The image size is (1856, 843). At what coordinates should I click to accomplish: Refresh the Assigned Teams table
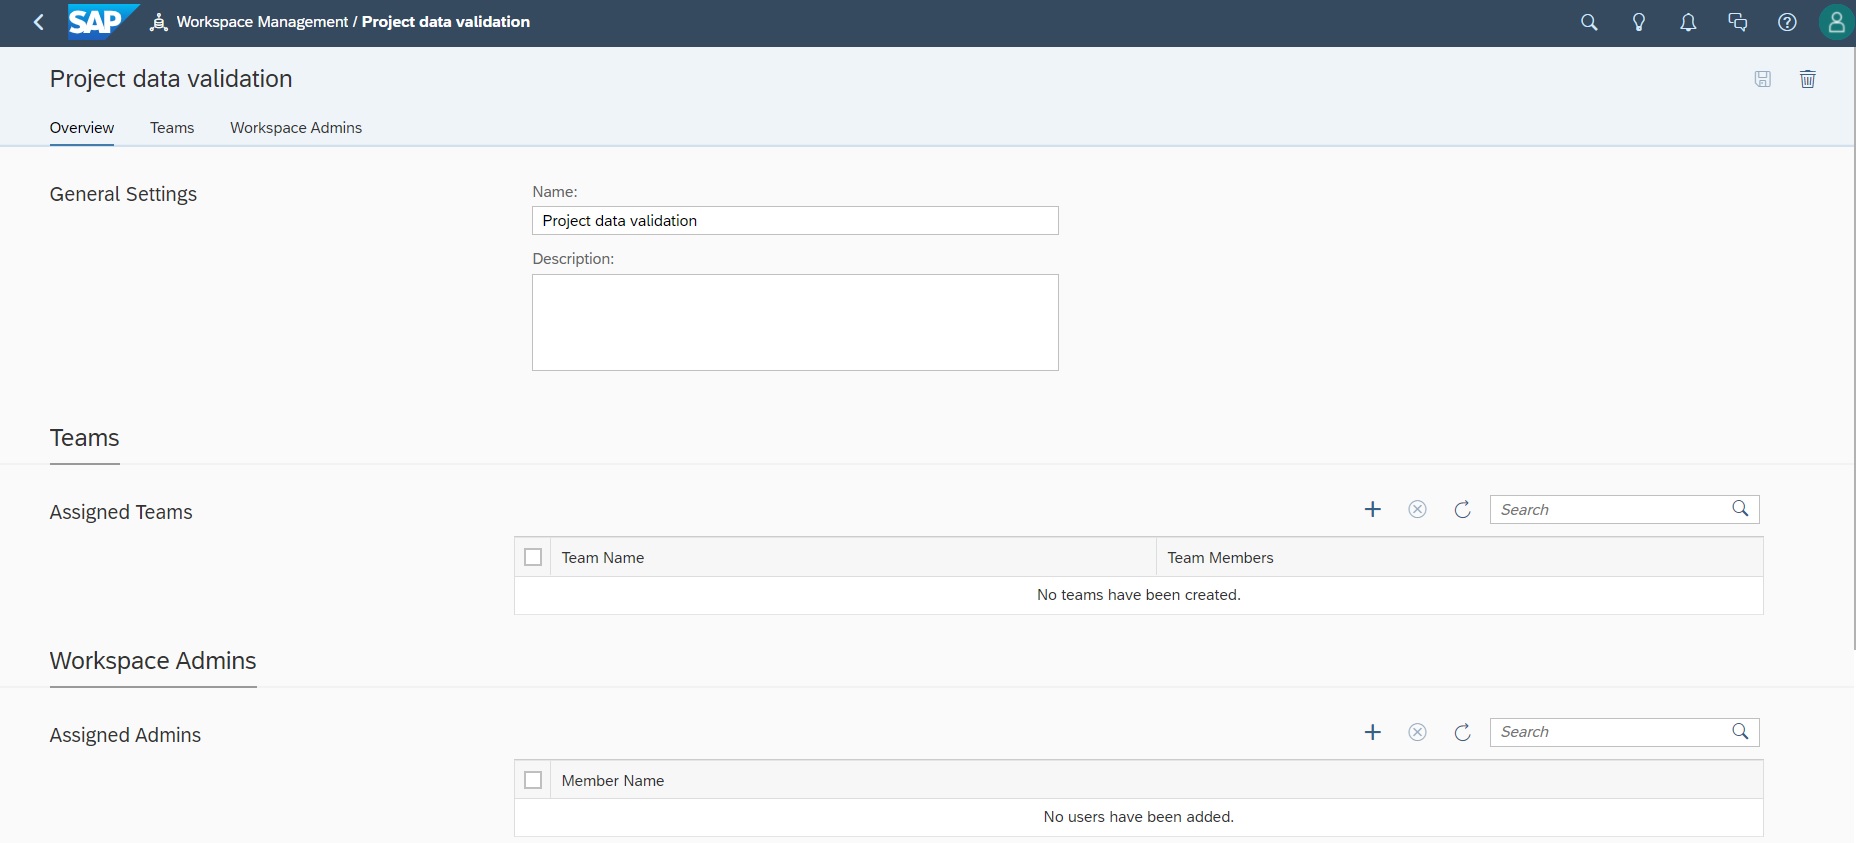1462,510
